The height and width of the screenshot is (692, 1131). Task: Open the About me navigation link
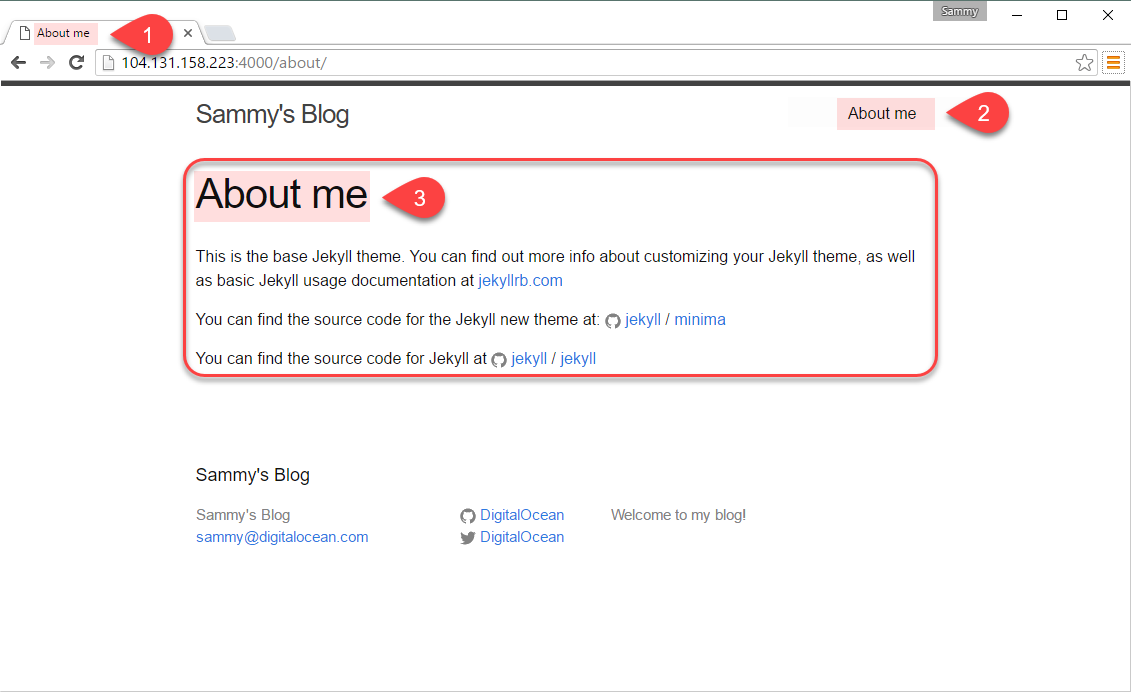click(x=881, y=113)
